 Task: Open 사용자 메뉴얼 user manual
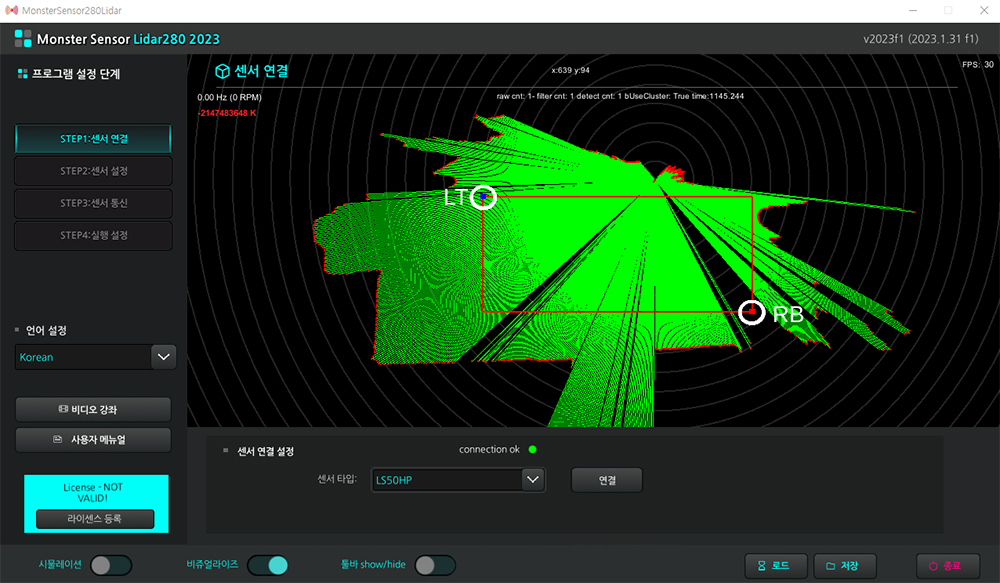click(x=93, y=439)
